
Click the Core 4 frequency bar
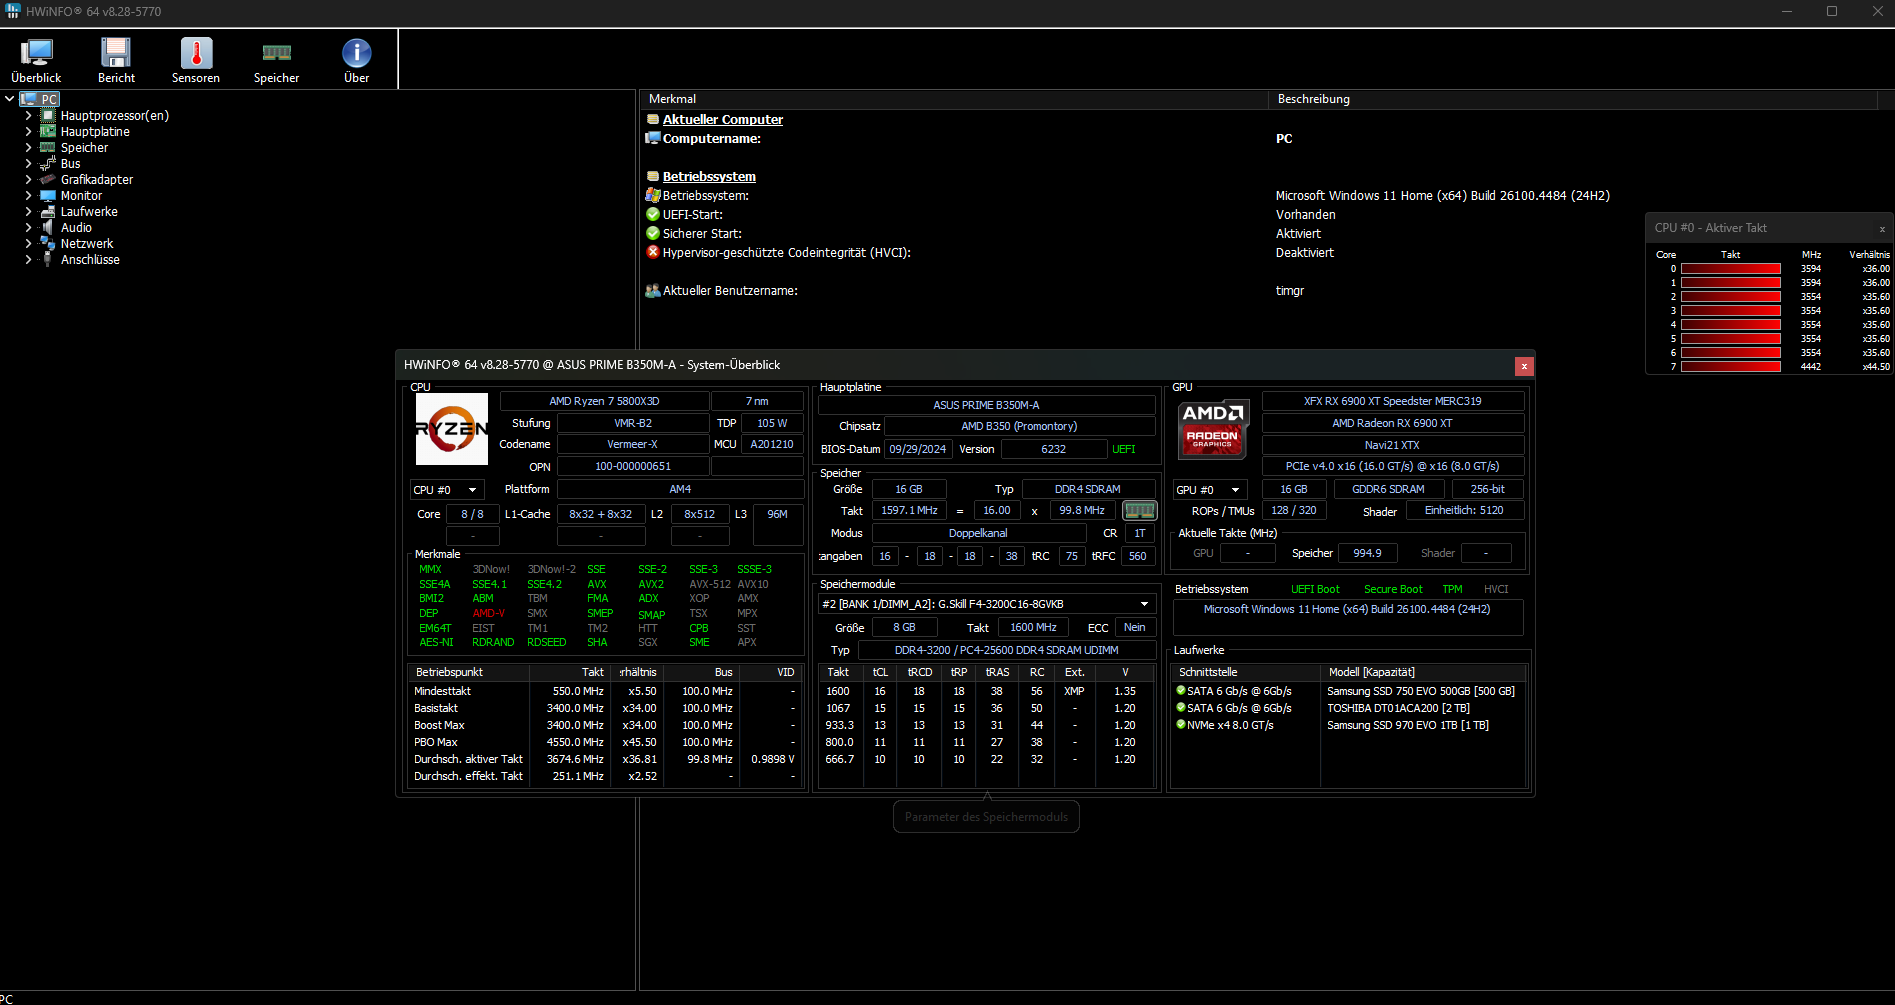[x=1731, y=325]
